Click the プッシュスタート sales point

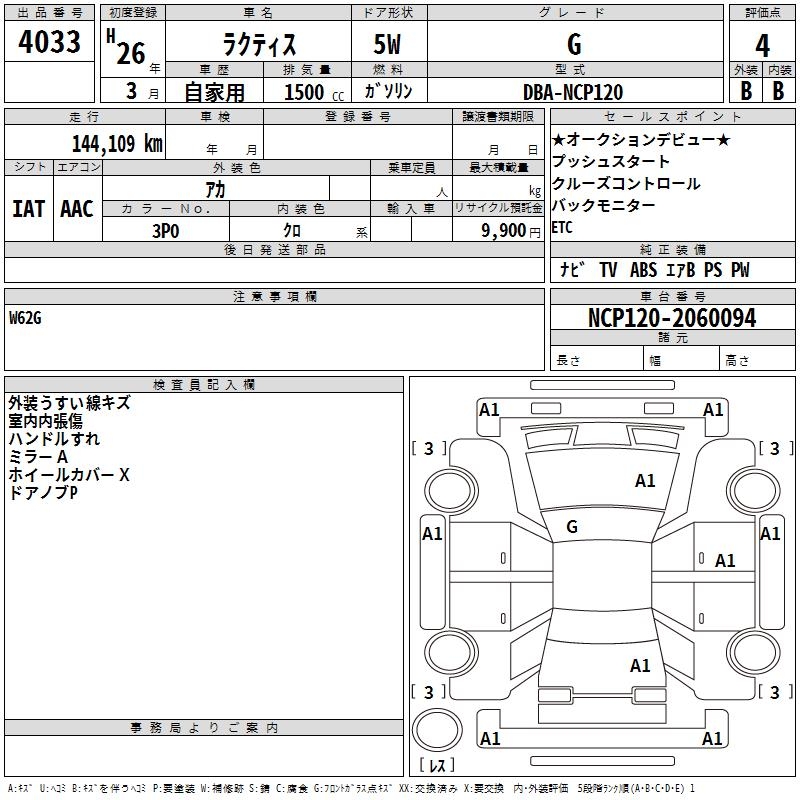coord(610,162)
